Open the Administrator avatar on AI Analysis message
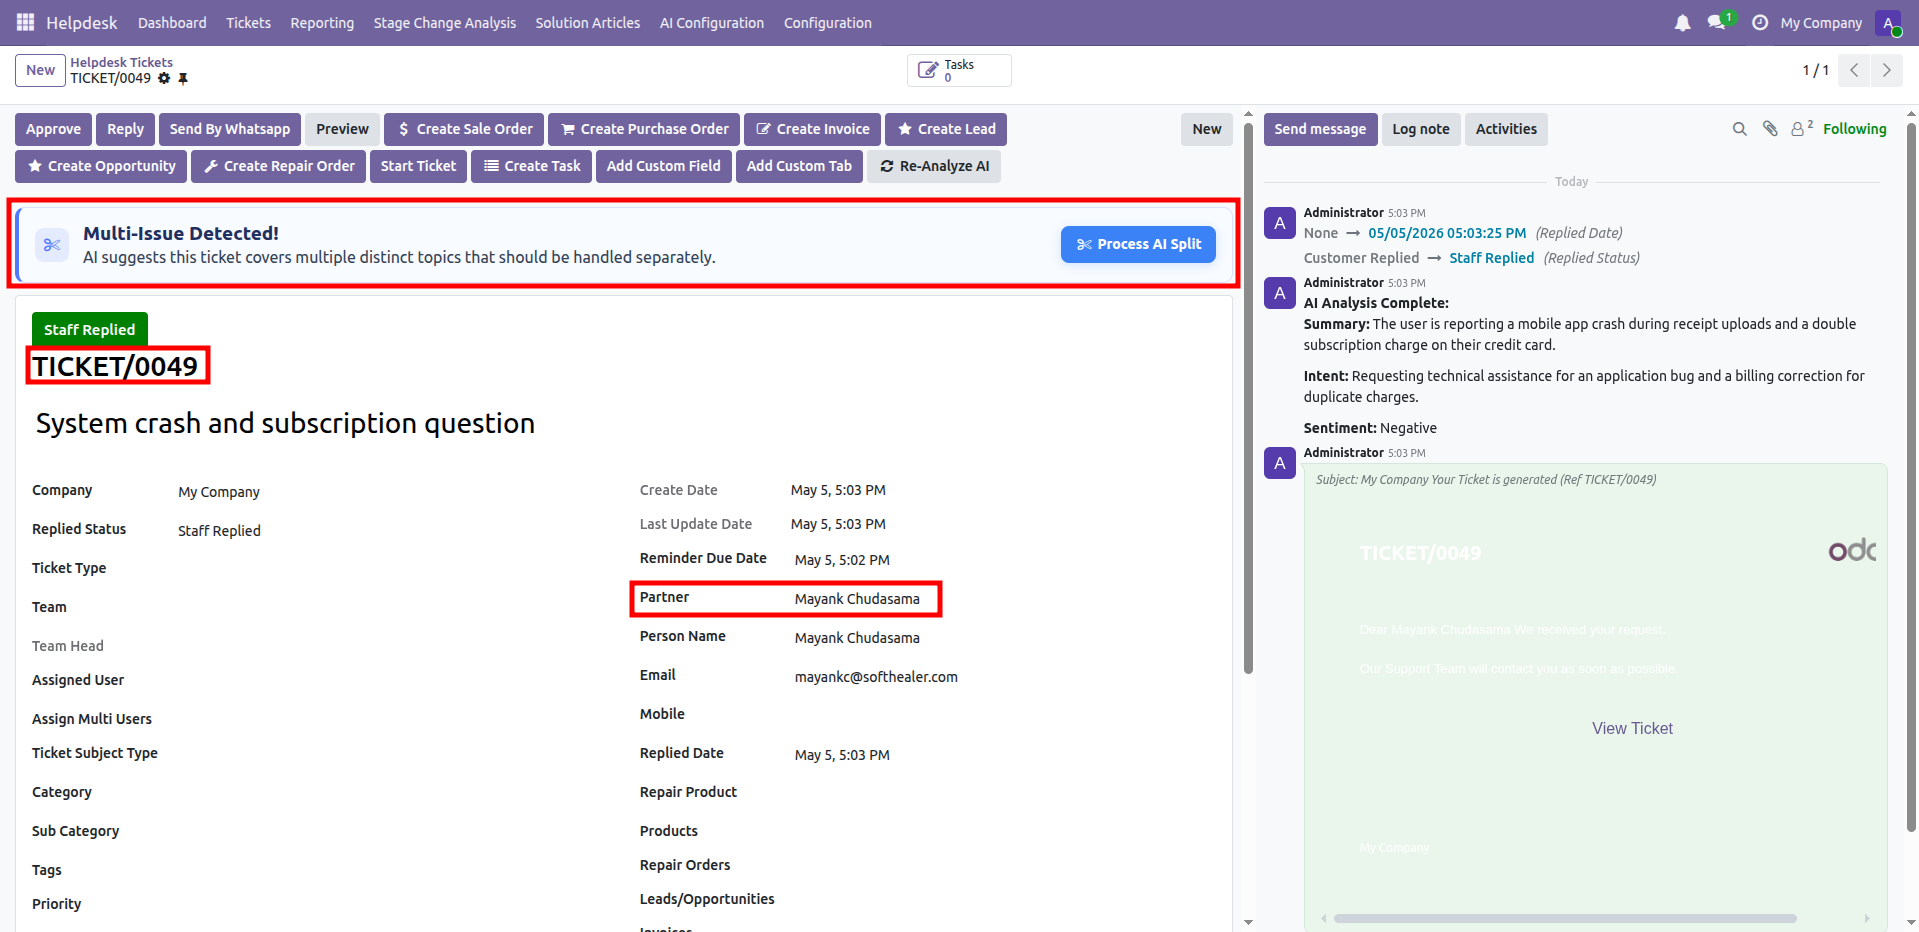 [1280, 293]
